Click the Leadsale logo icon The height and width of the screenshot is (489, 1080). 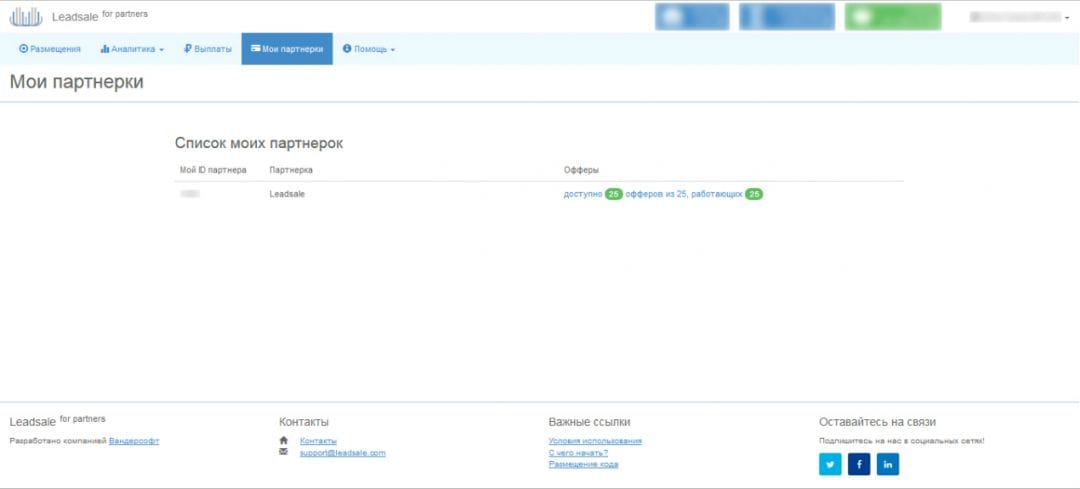click(x=25, y=17)
